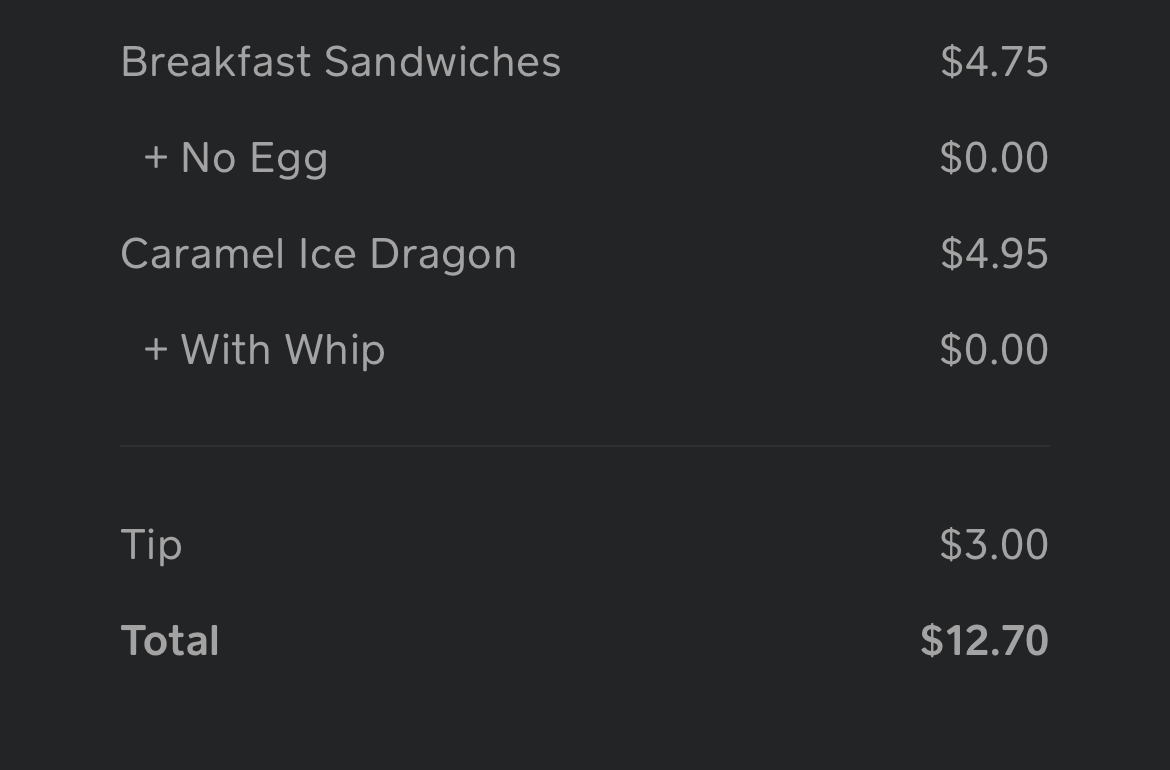Click the word Caramel in the drink name
The width and height of the screenshot is (1170, 770).
202,254
